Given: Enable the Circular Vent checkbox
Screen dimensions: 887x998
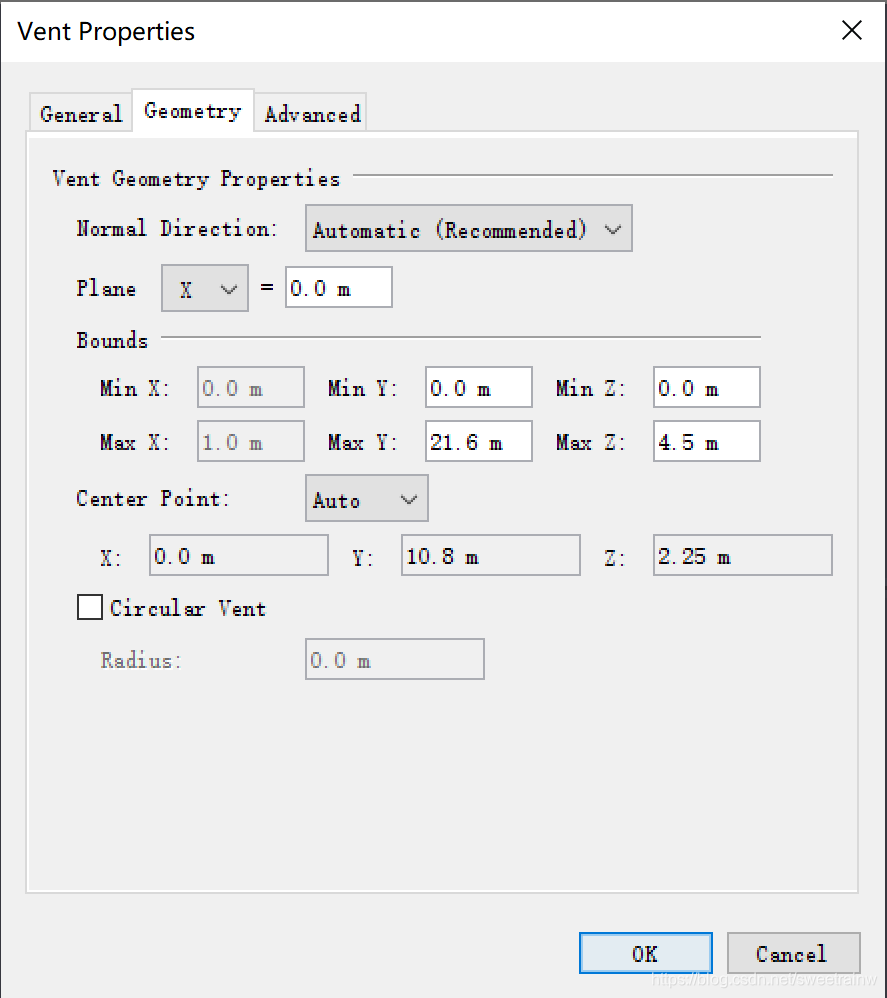Looking at the screenshot, I should click(x=90, y=607).
